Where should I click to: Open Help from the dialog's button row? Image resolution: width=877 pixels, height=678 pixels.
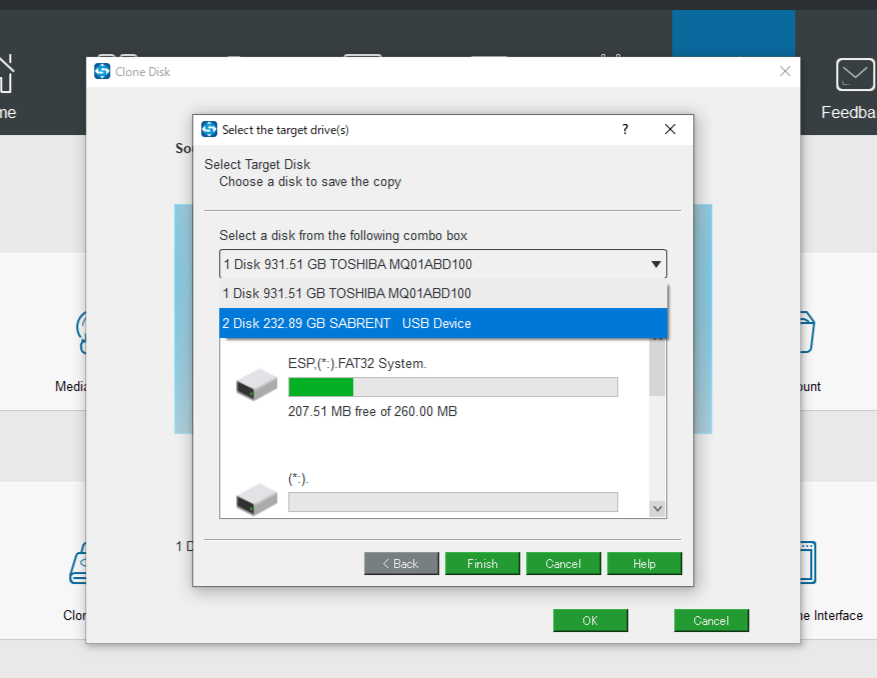644,564
